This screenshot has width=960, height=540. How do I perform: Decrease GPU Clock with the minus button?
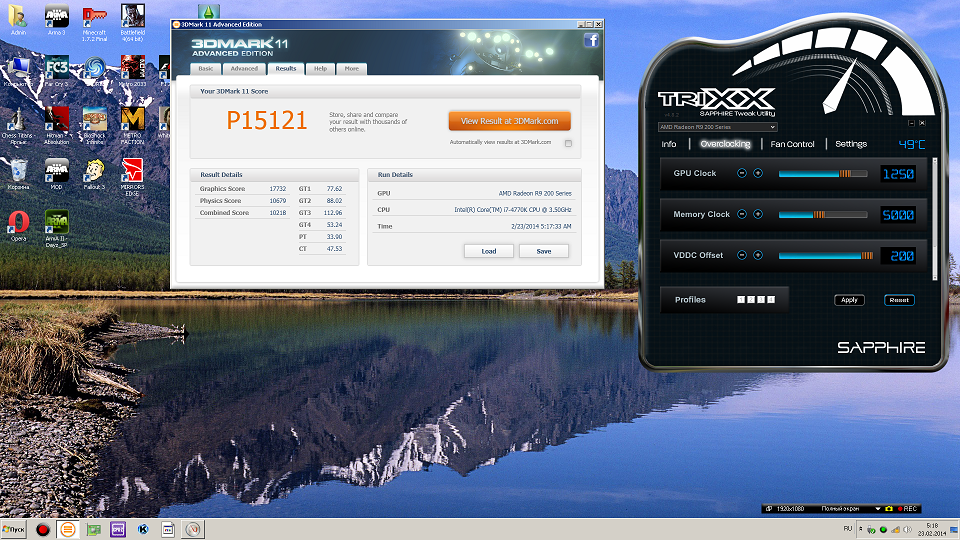[x=741, y=173]
